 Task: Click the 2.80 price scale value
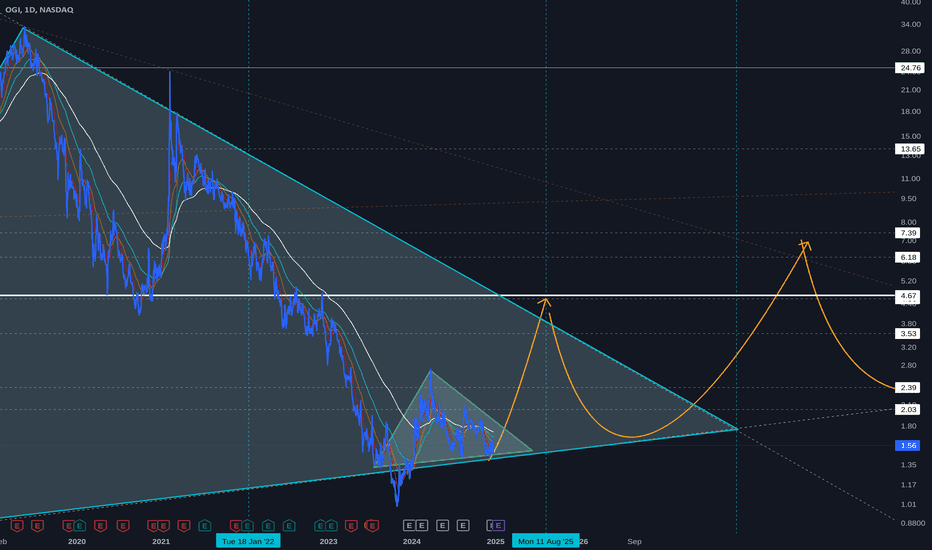(x=908, y=365)
